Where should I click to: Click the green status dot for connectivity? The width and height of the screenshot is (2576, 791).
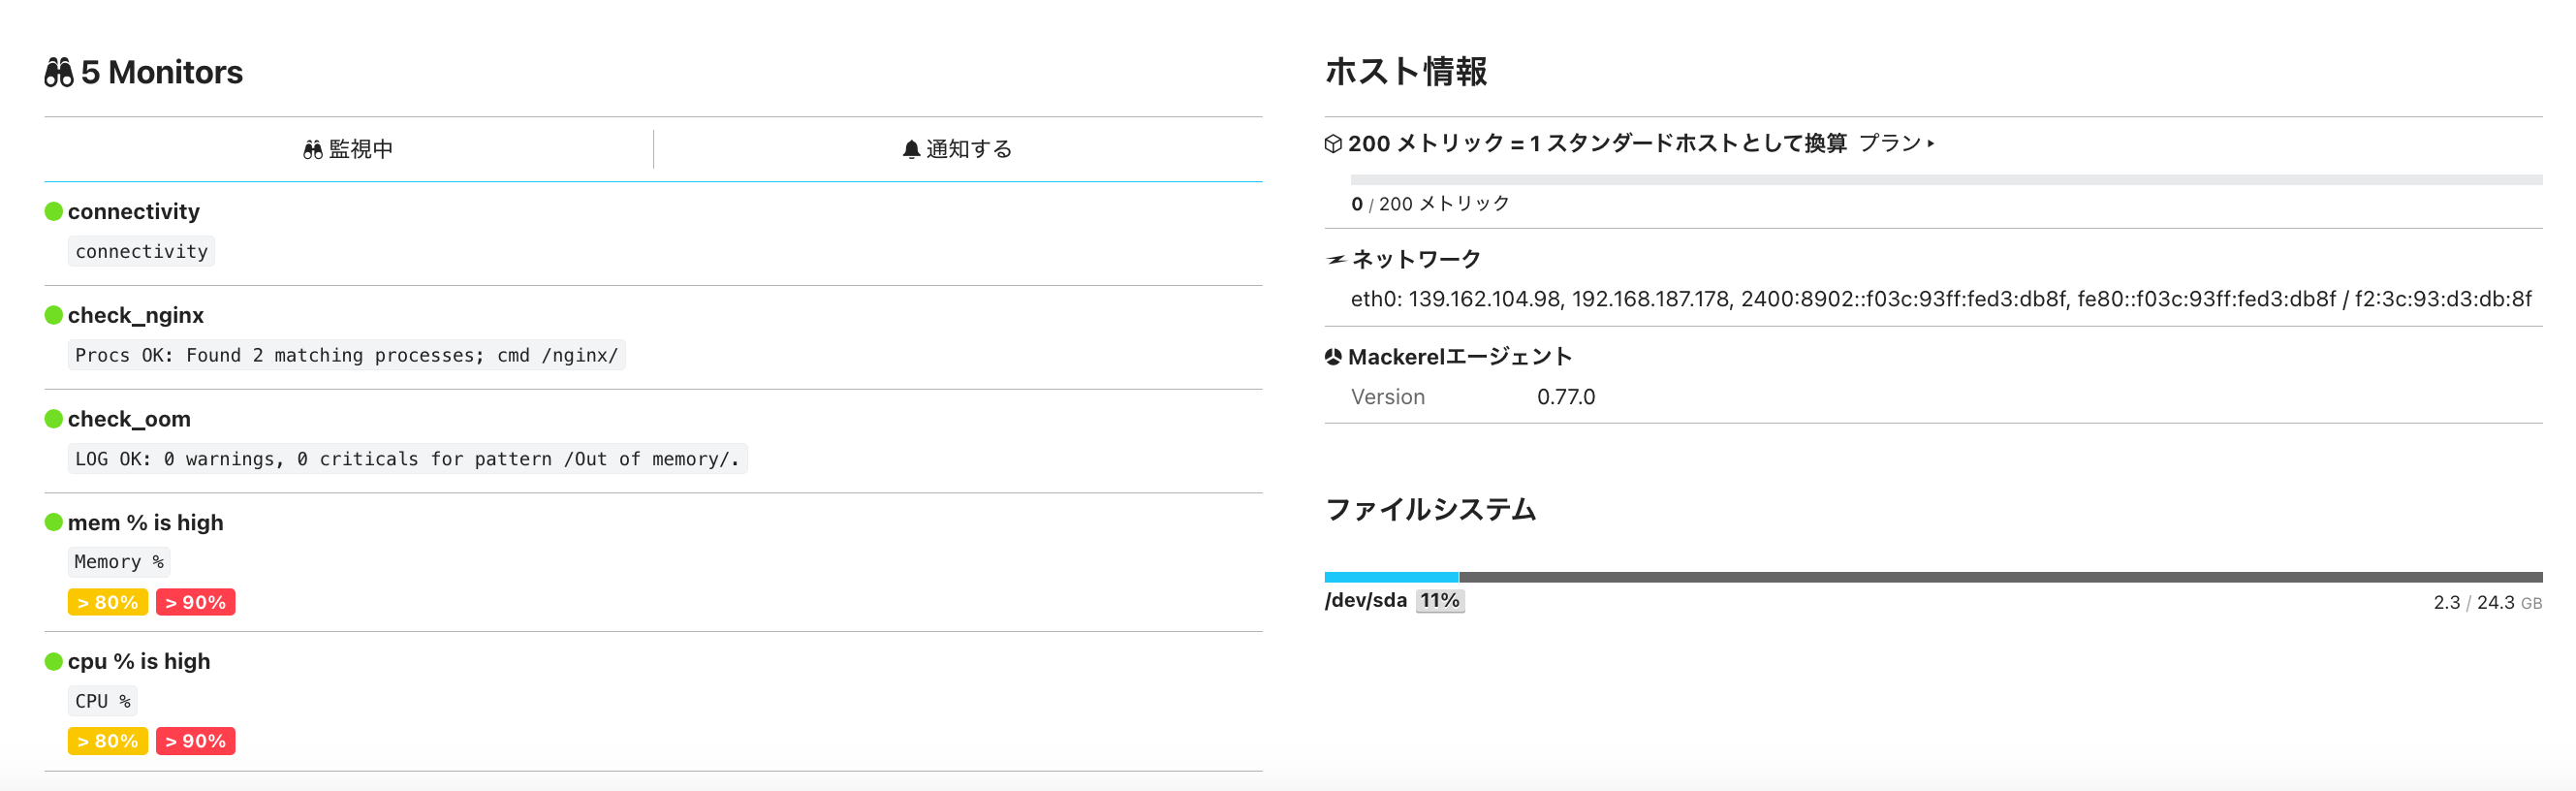point(54,211)
